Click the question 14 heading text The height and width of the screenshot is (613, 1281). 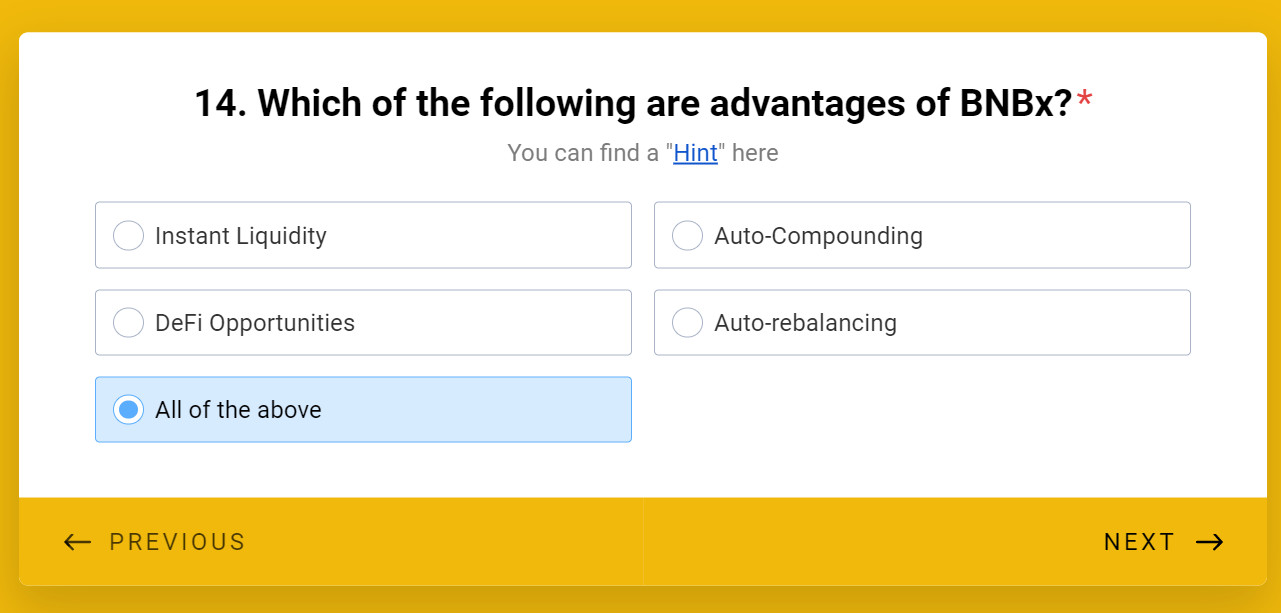[632, 104]
